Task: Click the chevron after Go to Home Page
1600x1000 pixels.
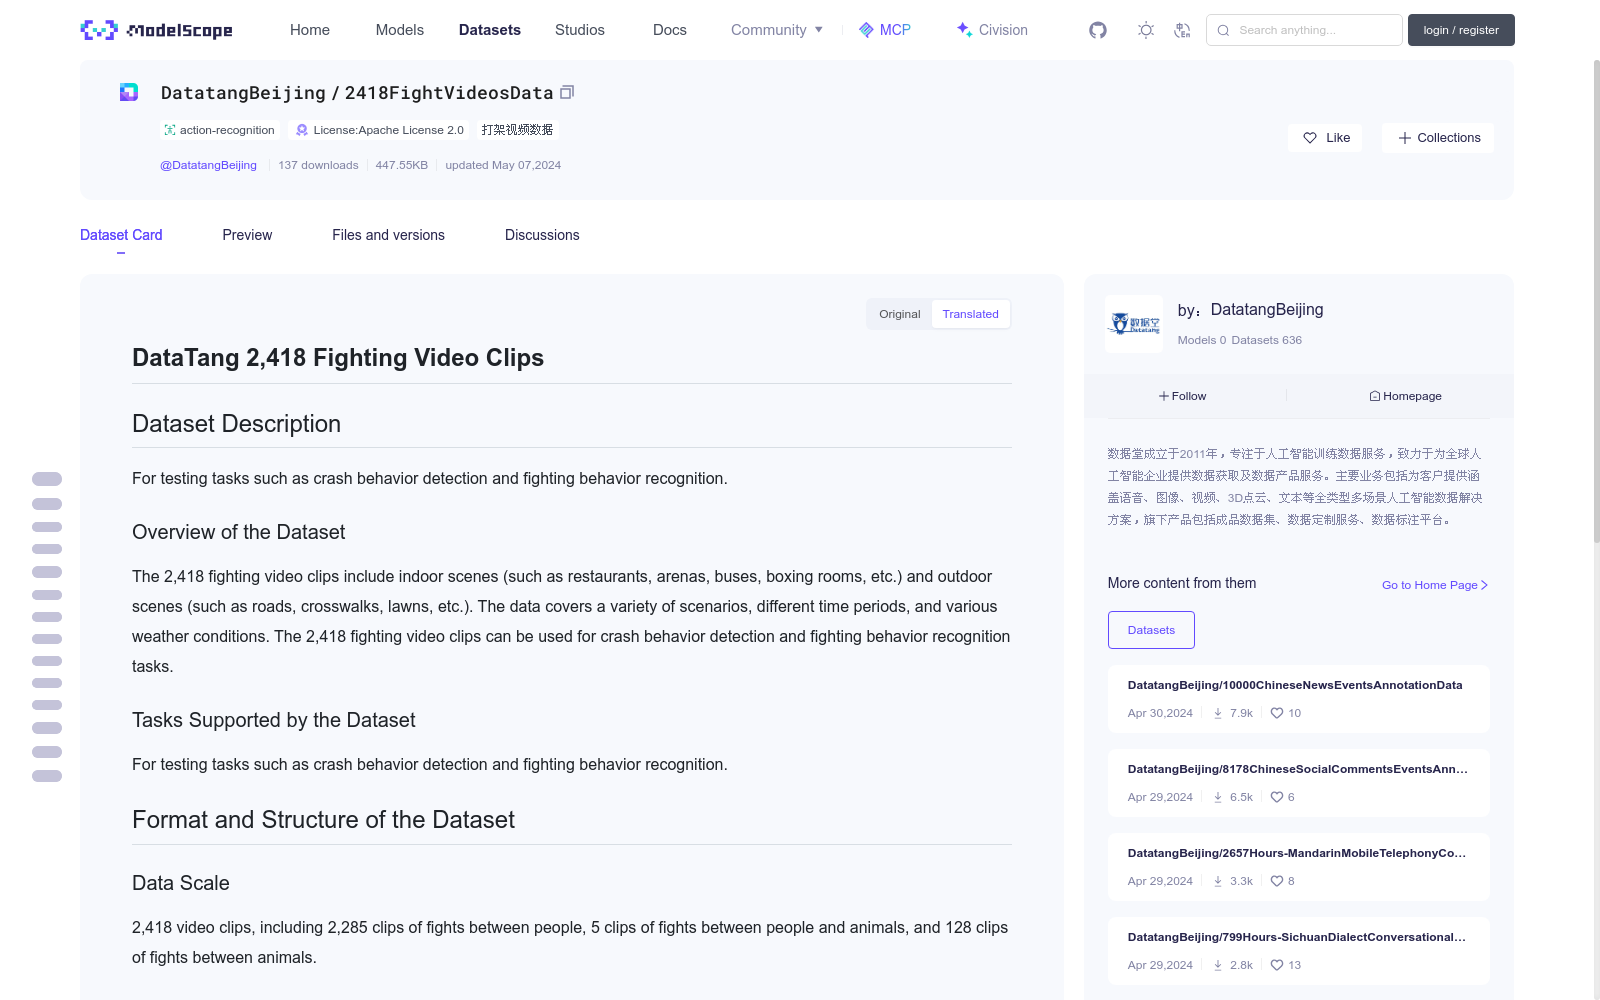Action: point(1484,585)
